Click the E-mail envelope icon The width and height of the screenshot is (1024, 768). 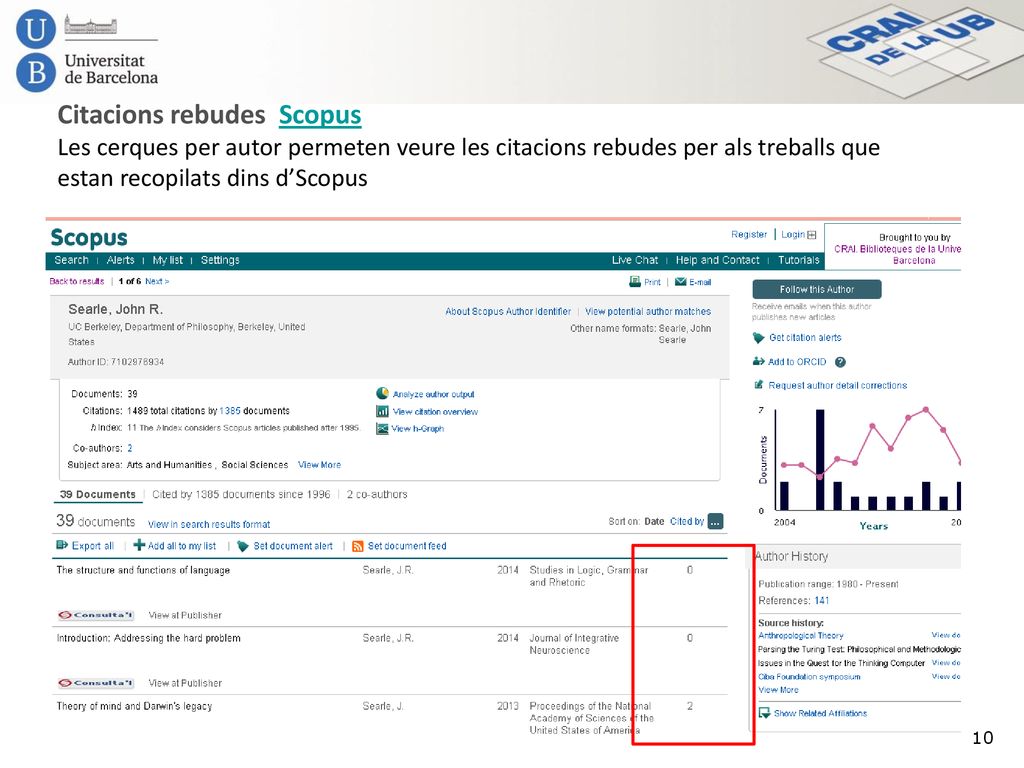point(680,281)
